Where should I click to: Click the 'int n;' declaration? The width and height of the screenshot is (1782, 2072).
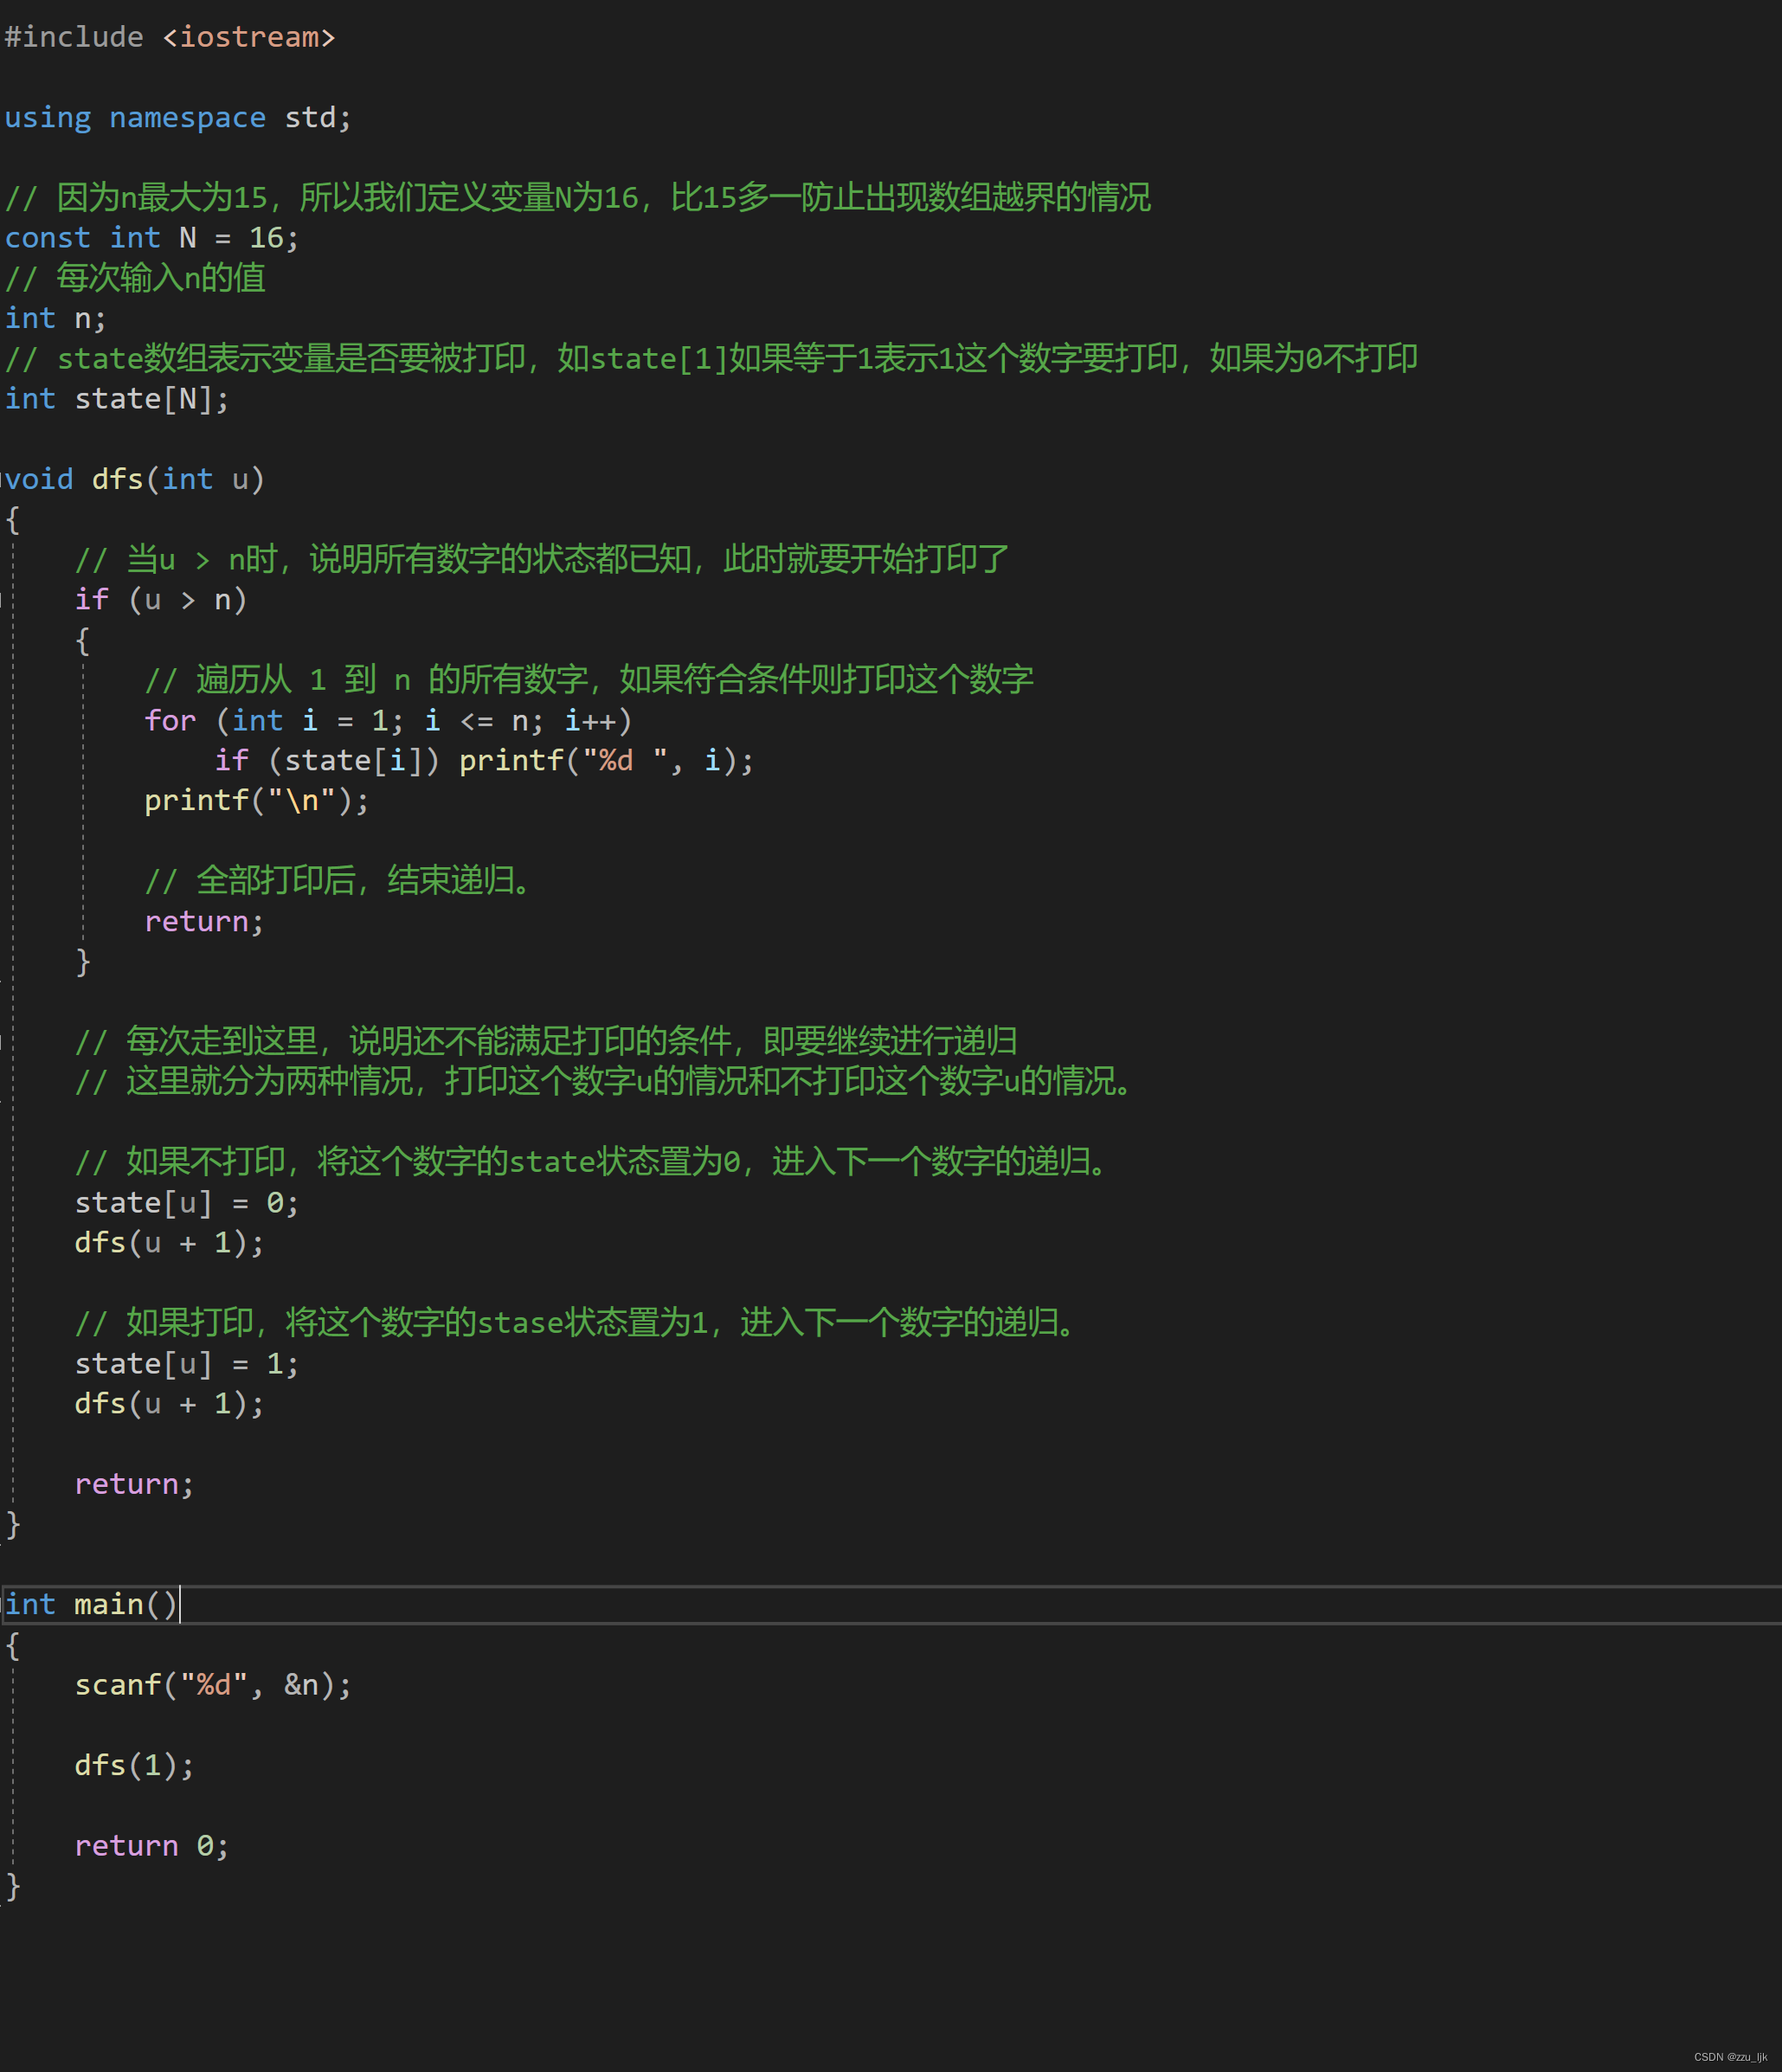click(x=55, y=319)
